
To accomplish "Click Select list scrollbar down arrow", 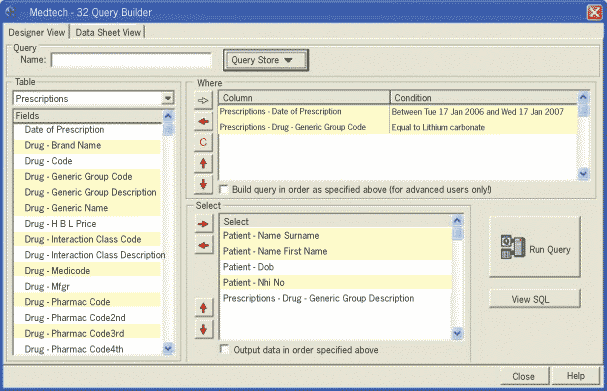I will click(x=457, y=333).
